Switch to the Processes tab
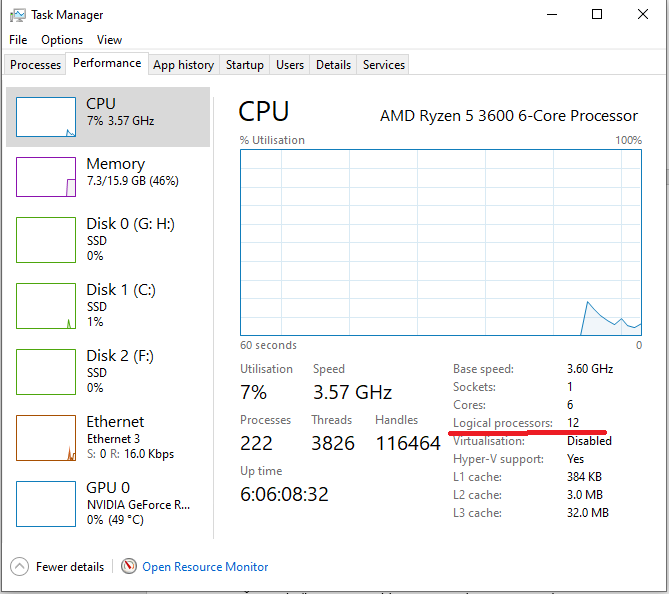Image resolution: width=669 pixels, height=594 pixels. coord(35,65)
